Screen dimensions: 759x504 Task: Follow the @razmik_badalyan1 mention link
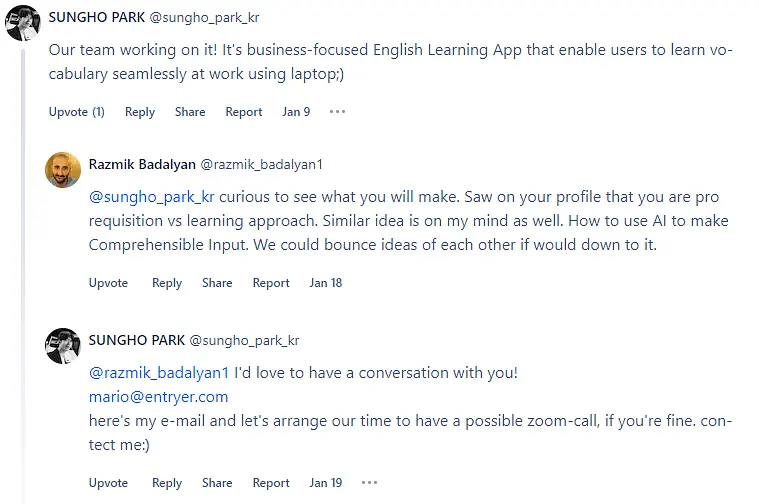tap(159, 373)
